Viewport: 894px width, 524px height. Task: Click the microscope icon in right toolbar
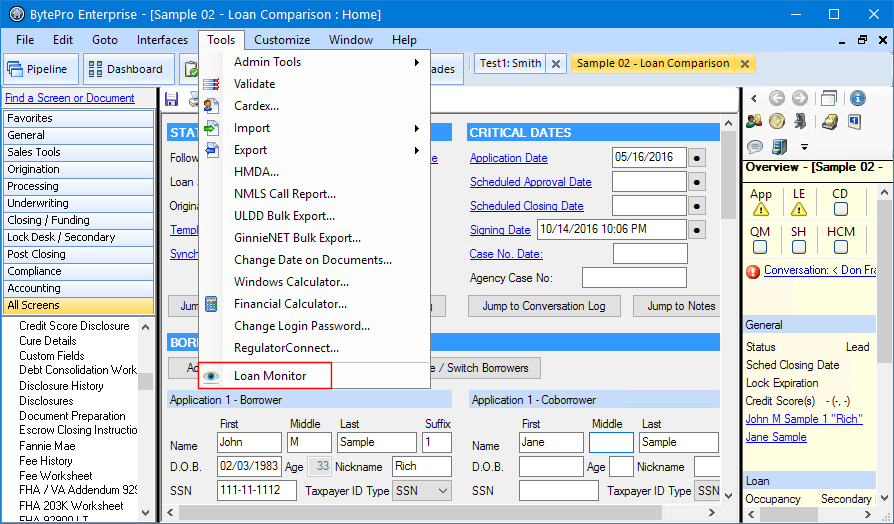[801, 121]
